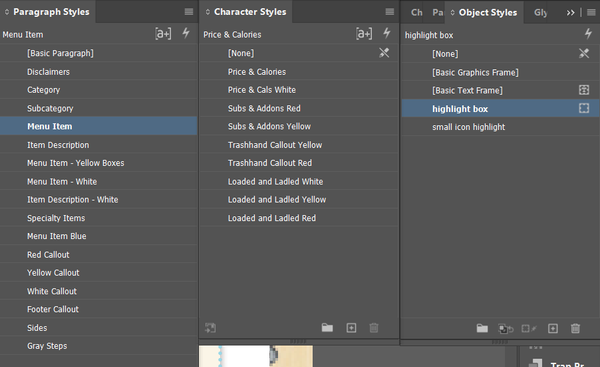Apply the Yellow Callout style
This screenshot has width=600, height=367.
pos(99,272)
